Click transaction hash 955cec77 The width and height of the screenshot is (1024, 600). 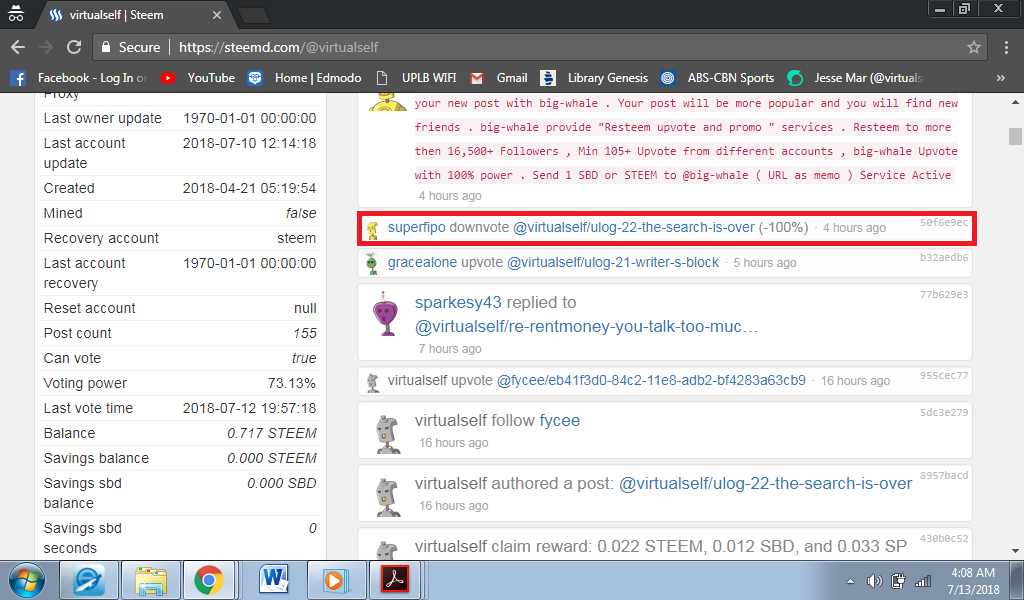click(944, 375)
